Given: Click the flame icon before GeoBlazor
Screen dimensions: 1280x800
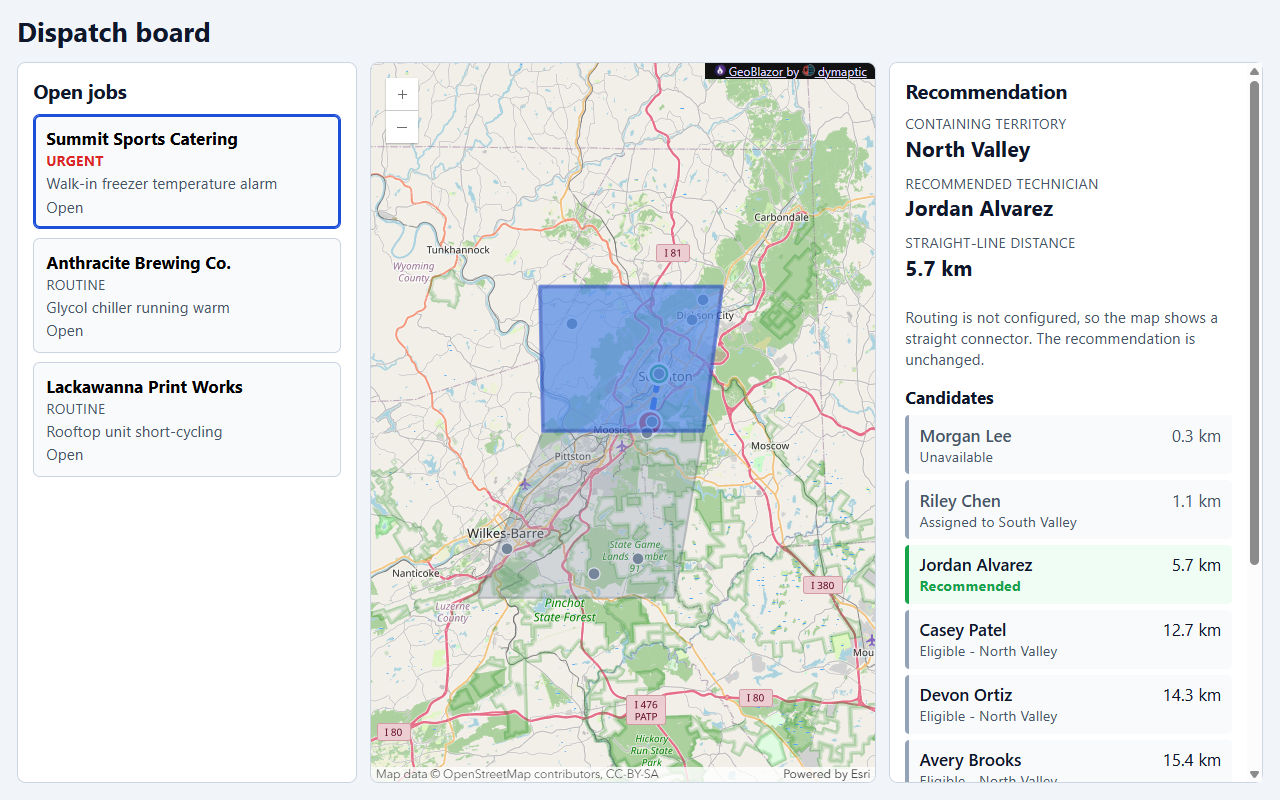Looking at the screenshot, I should pos(719,72).
